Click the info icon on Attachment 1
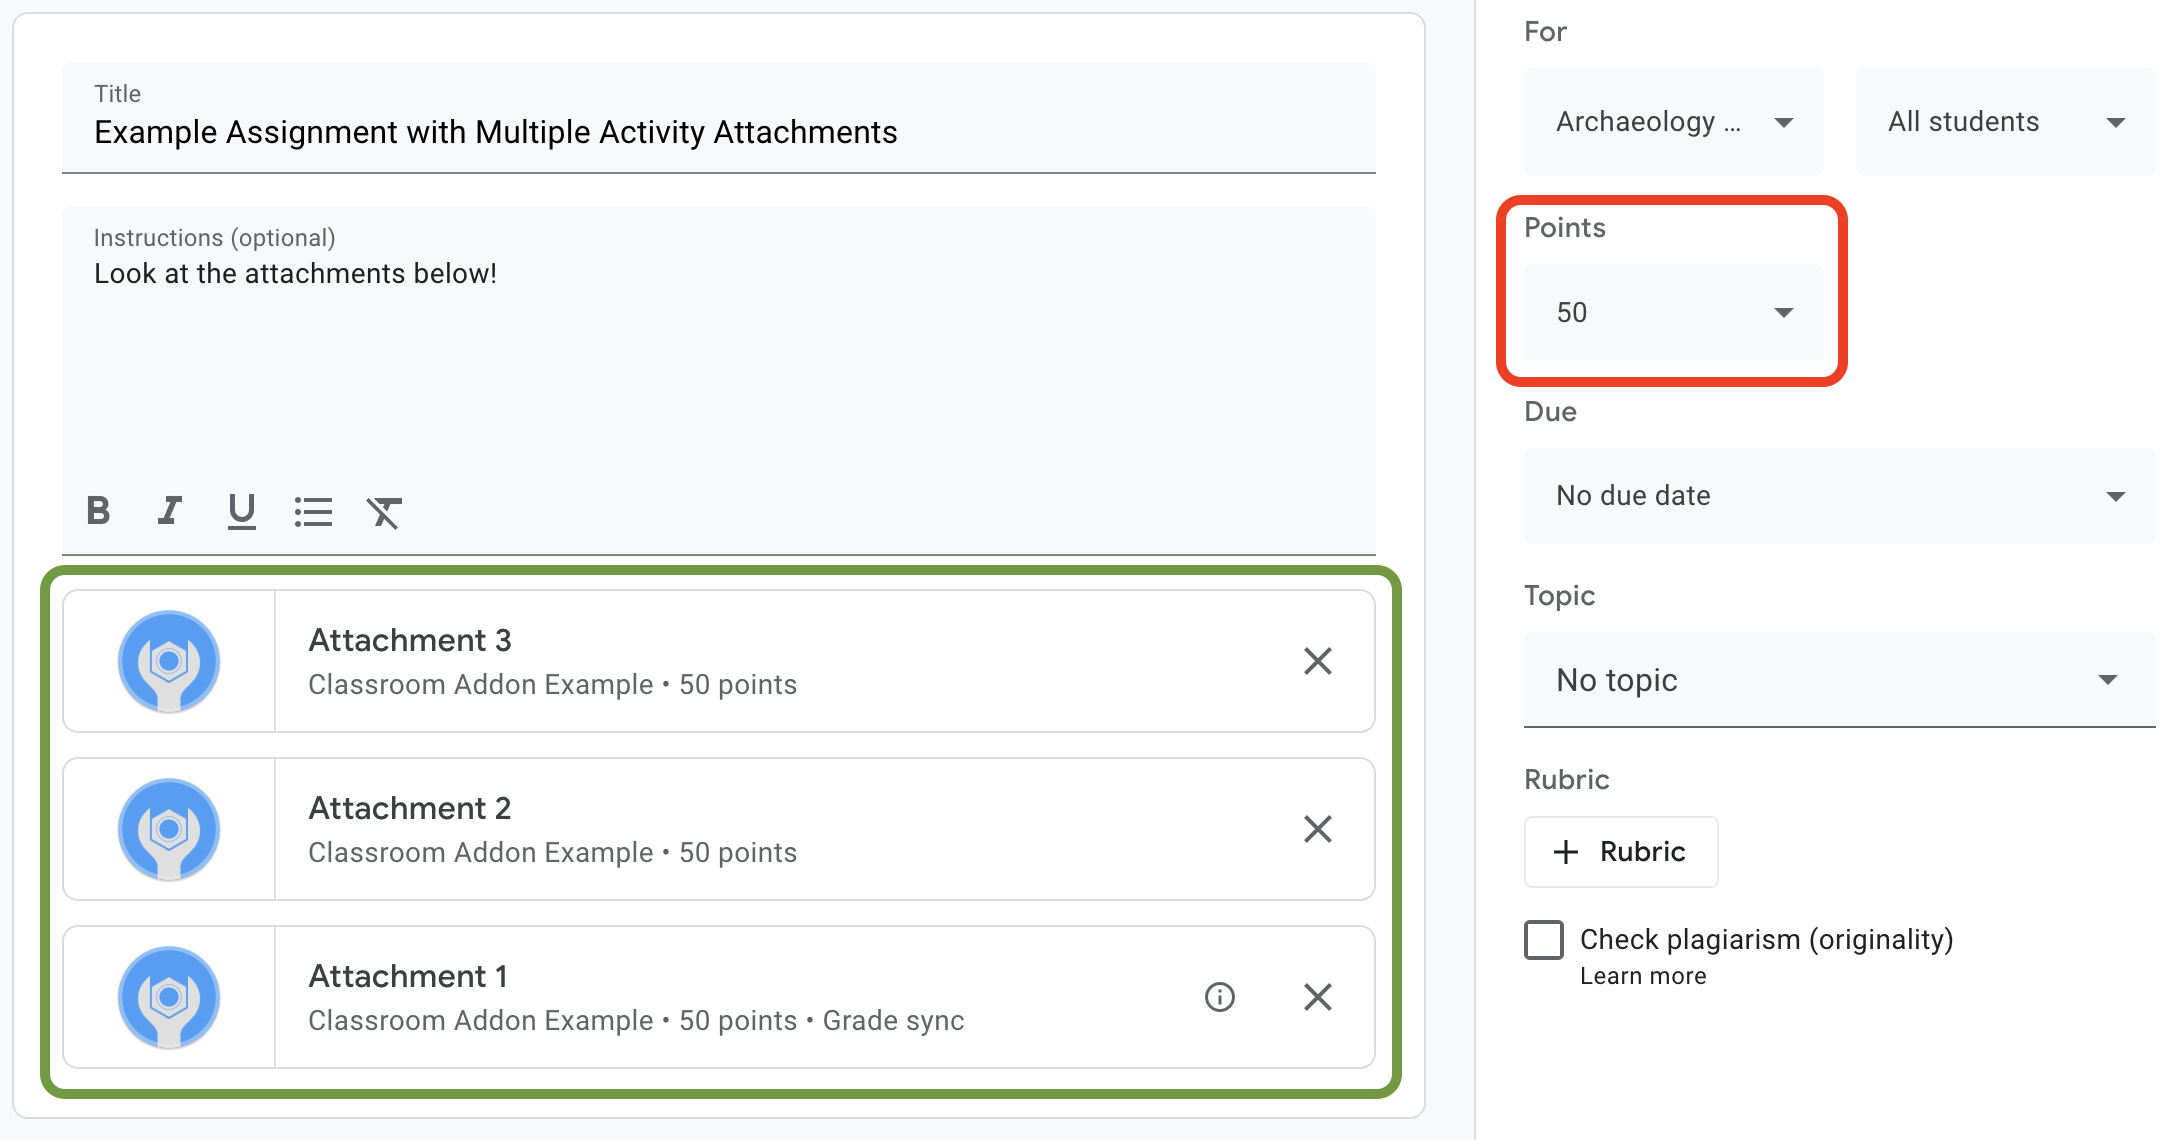Screen dimensions: 2170x1140 click(1218, 996)
